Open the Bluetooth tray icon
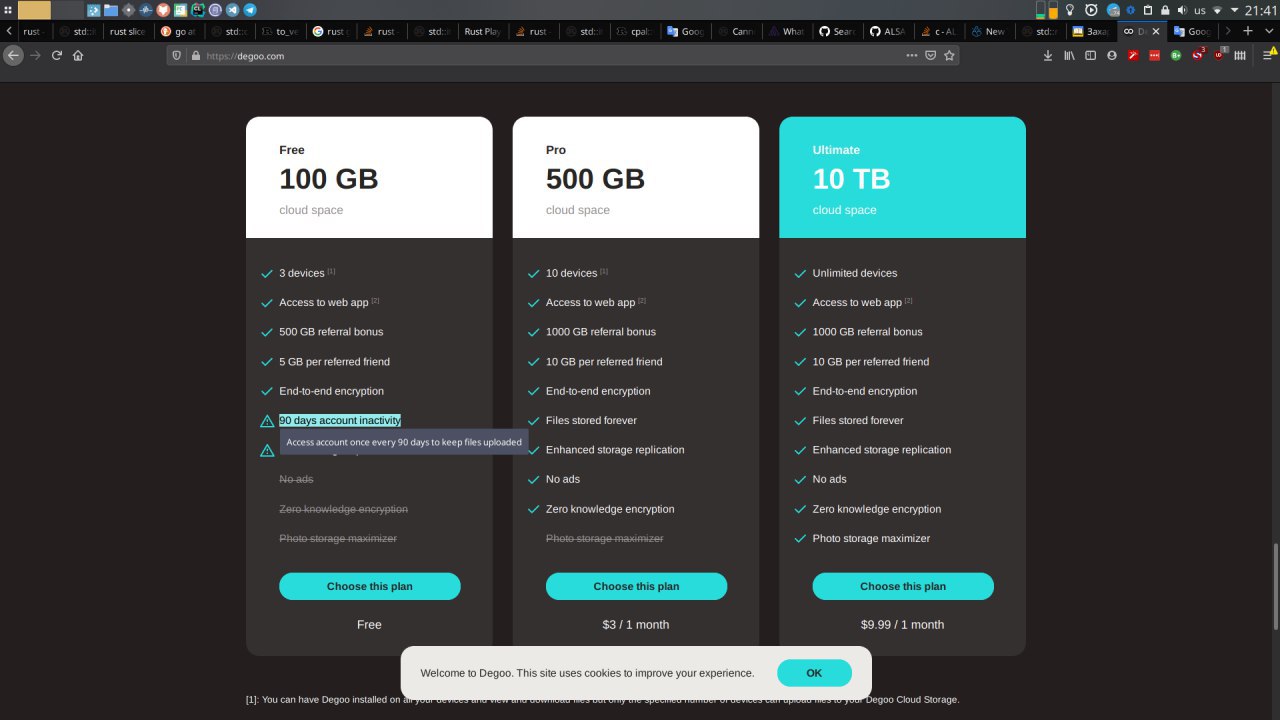The height and width of the screenshot is (720, 1280). coord(1130,10)
